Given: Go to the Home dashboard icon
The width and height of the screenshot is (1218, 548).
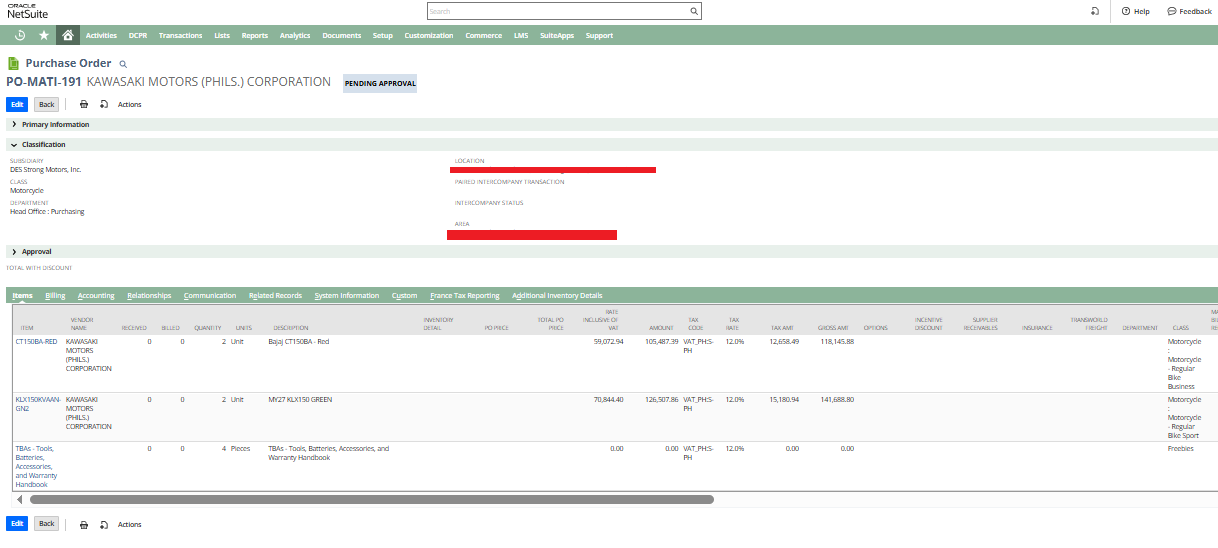Looking at the screenshot, I should [67, 35].
